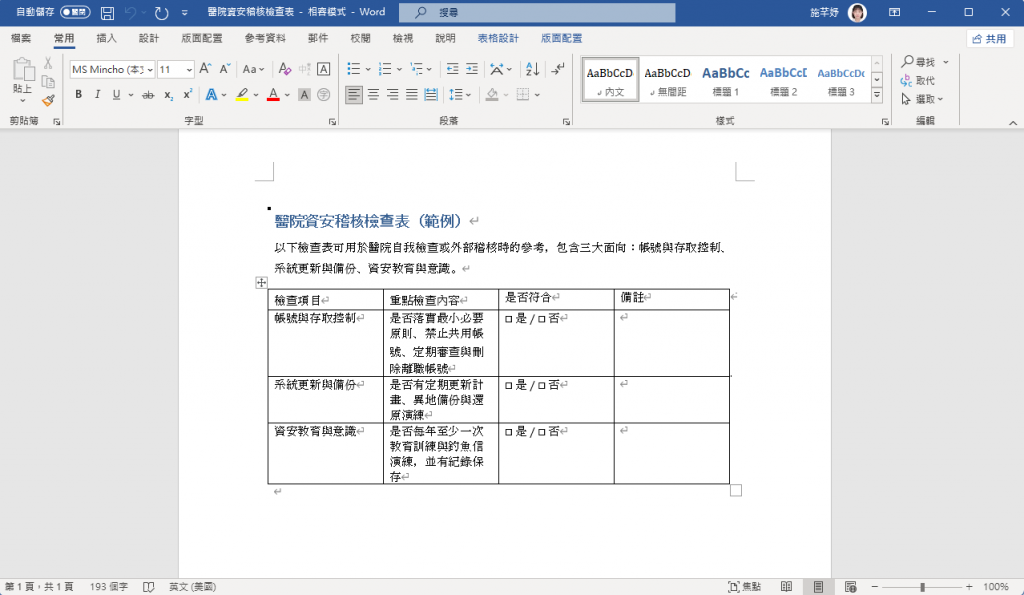Image resolution: width=1024 pixels, height=595 pixels.
Task: Apply superscript formatting
Action: click(187, 95)
